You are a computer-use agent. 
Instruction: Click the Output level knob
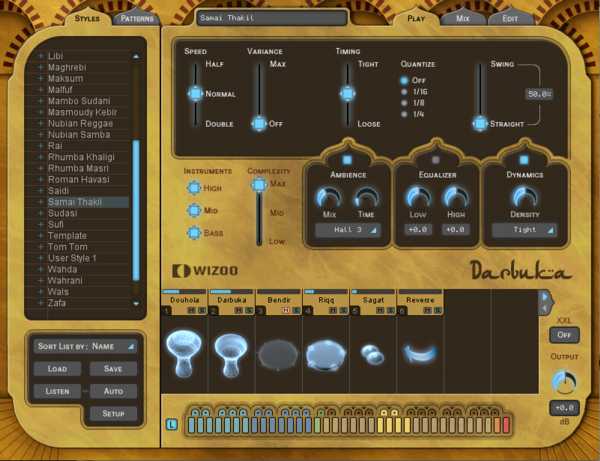[x=563, y=381]
